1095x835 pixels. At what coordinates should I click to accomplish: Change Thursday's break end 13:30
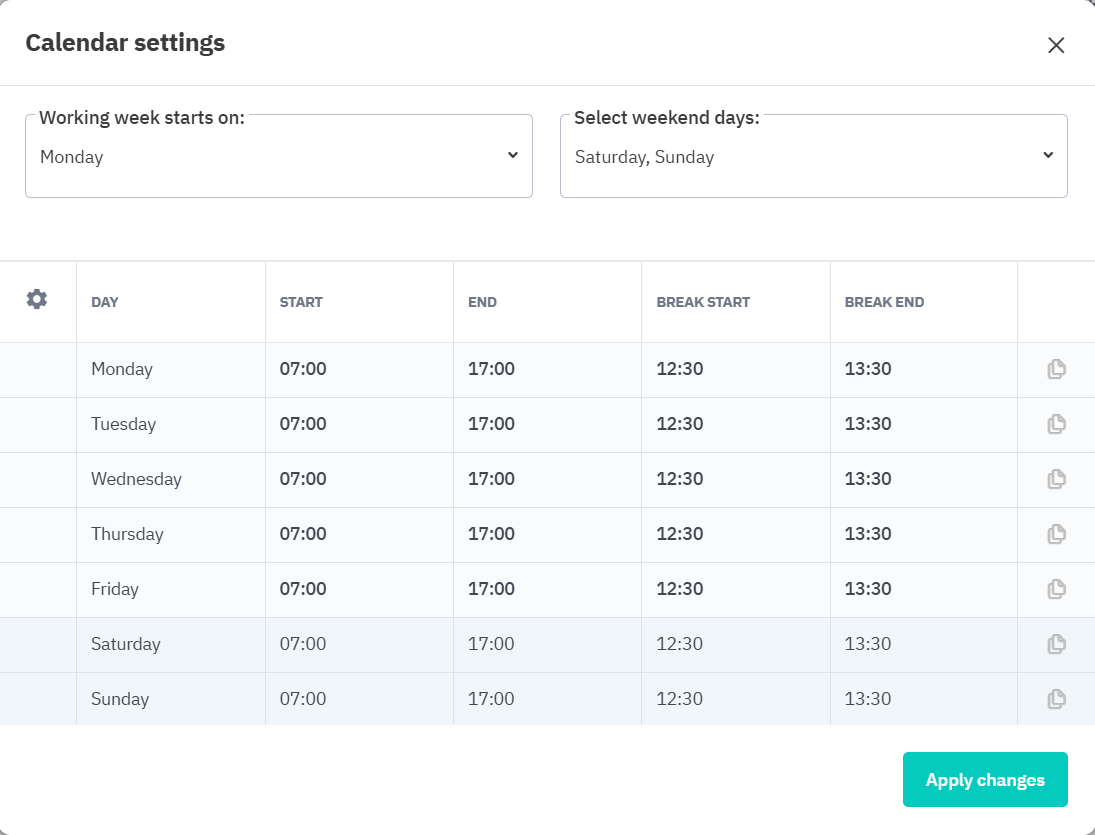tap(868, 534)
